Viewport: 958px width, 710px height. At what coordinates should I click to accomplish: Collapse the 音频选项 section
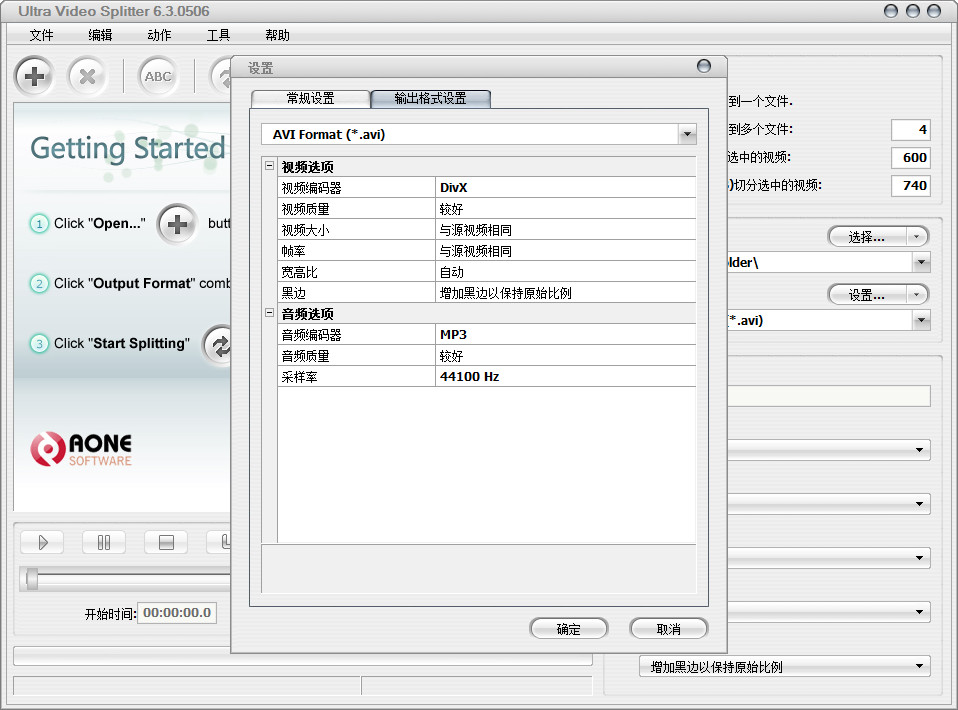coord(268,313)
